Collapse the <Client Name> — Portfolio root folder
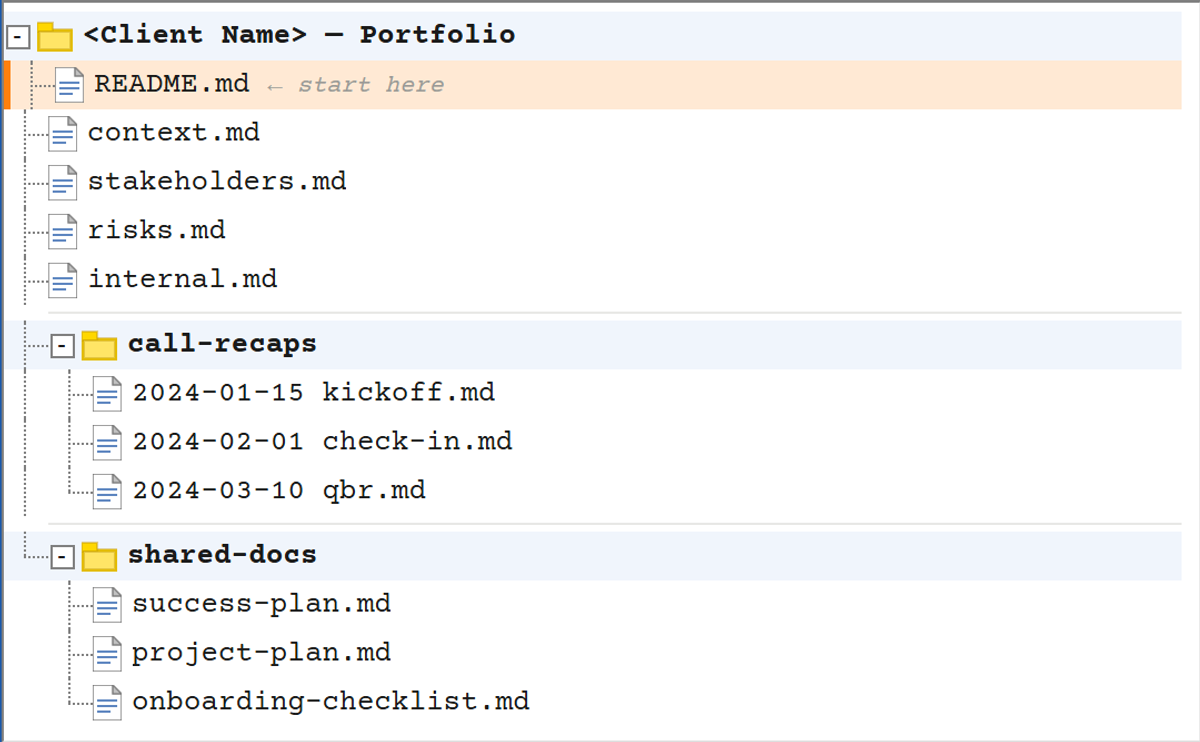 coord(18,38)
